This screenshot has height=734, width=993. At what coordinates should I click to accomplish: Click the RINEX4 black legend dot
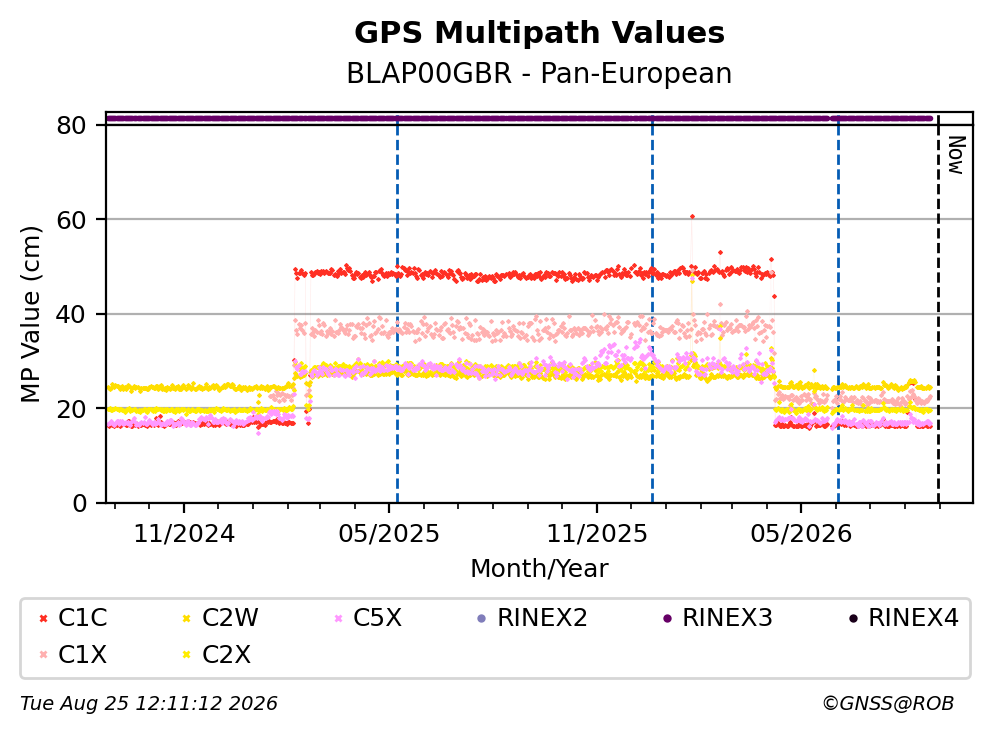click(x=853, y=618)
